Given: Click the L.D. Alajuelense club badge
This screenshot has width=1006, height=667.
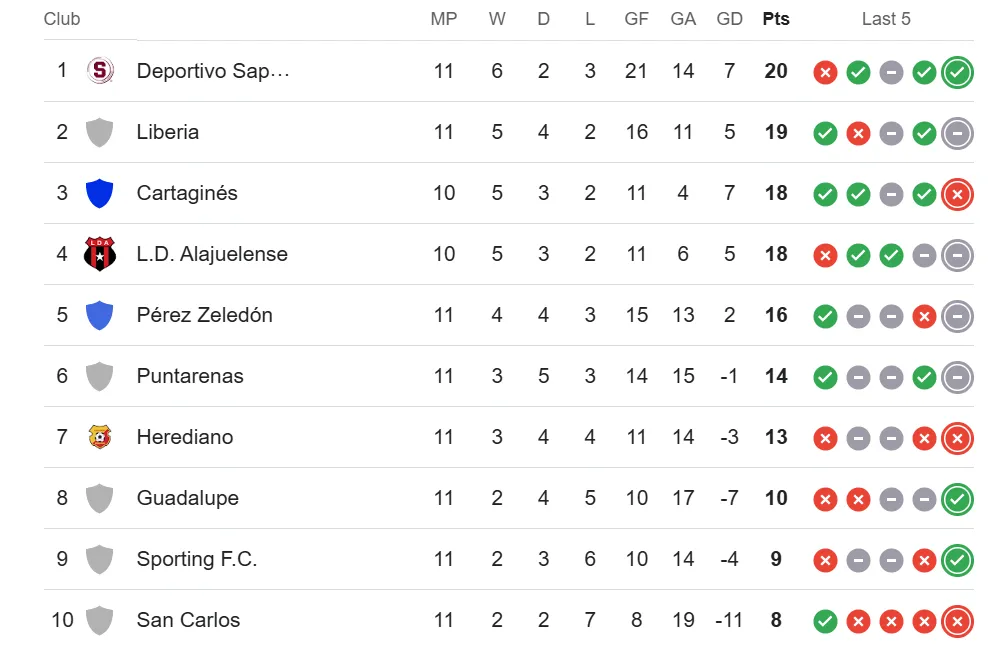Looking at the screenshot, I should coord(100,254).
